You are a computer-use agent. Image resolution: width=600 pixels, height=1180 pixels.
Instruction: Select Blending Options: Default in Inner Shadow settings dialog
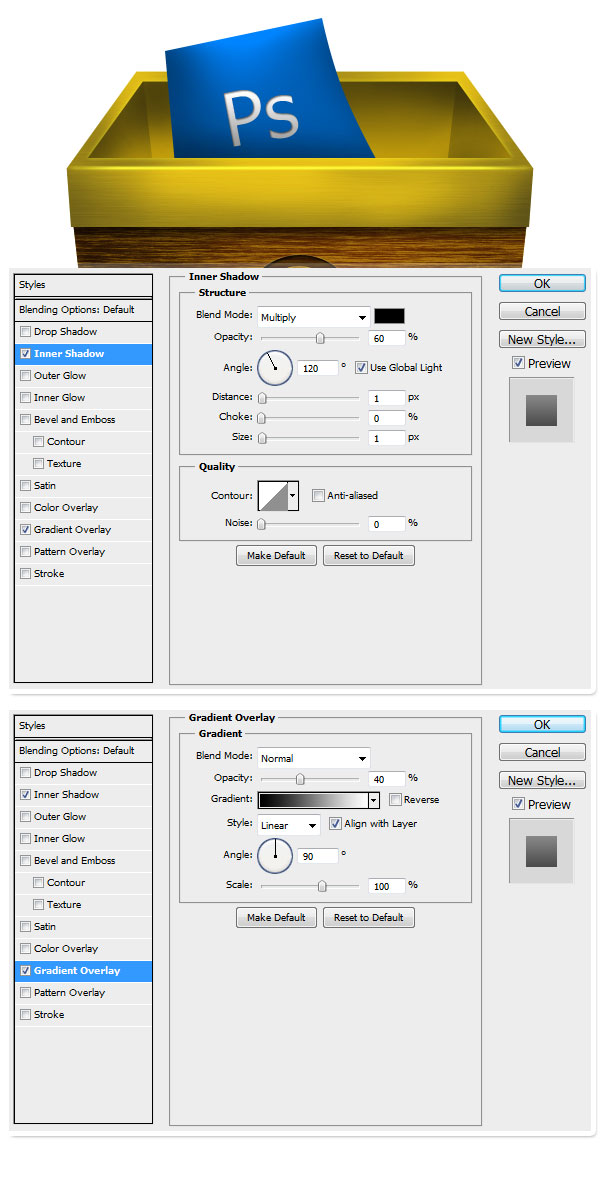click(84, 310)
